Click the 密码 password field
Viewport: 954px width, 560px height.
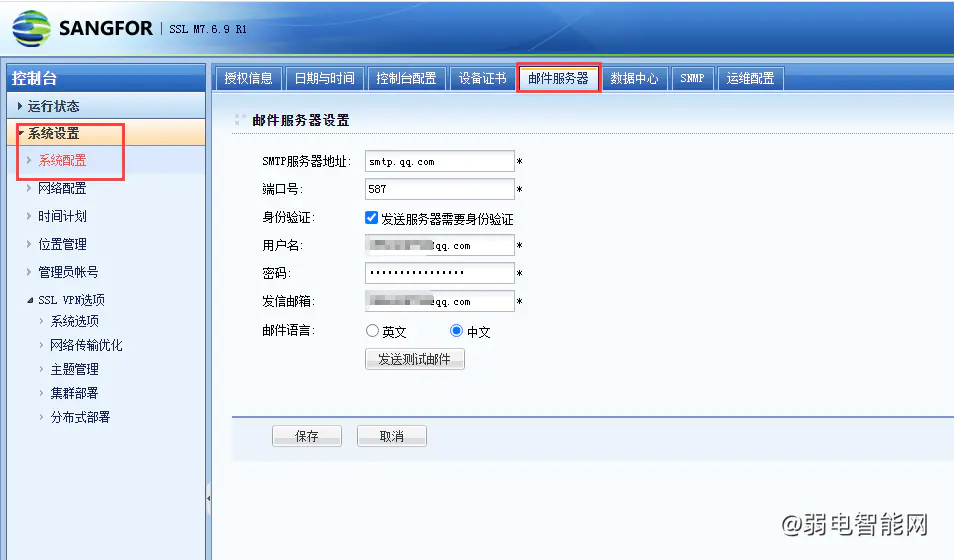point(440,273)
